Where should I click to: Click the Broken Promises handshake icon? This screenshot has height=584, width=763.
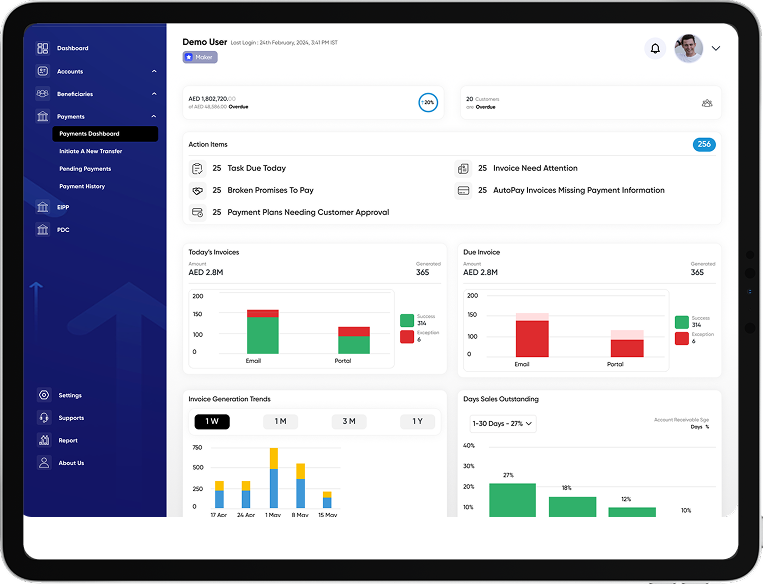pyautogui.click(x=198, y=190)
